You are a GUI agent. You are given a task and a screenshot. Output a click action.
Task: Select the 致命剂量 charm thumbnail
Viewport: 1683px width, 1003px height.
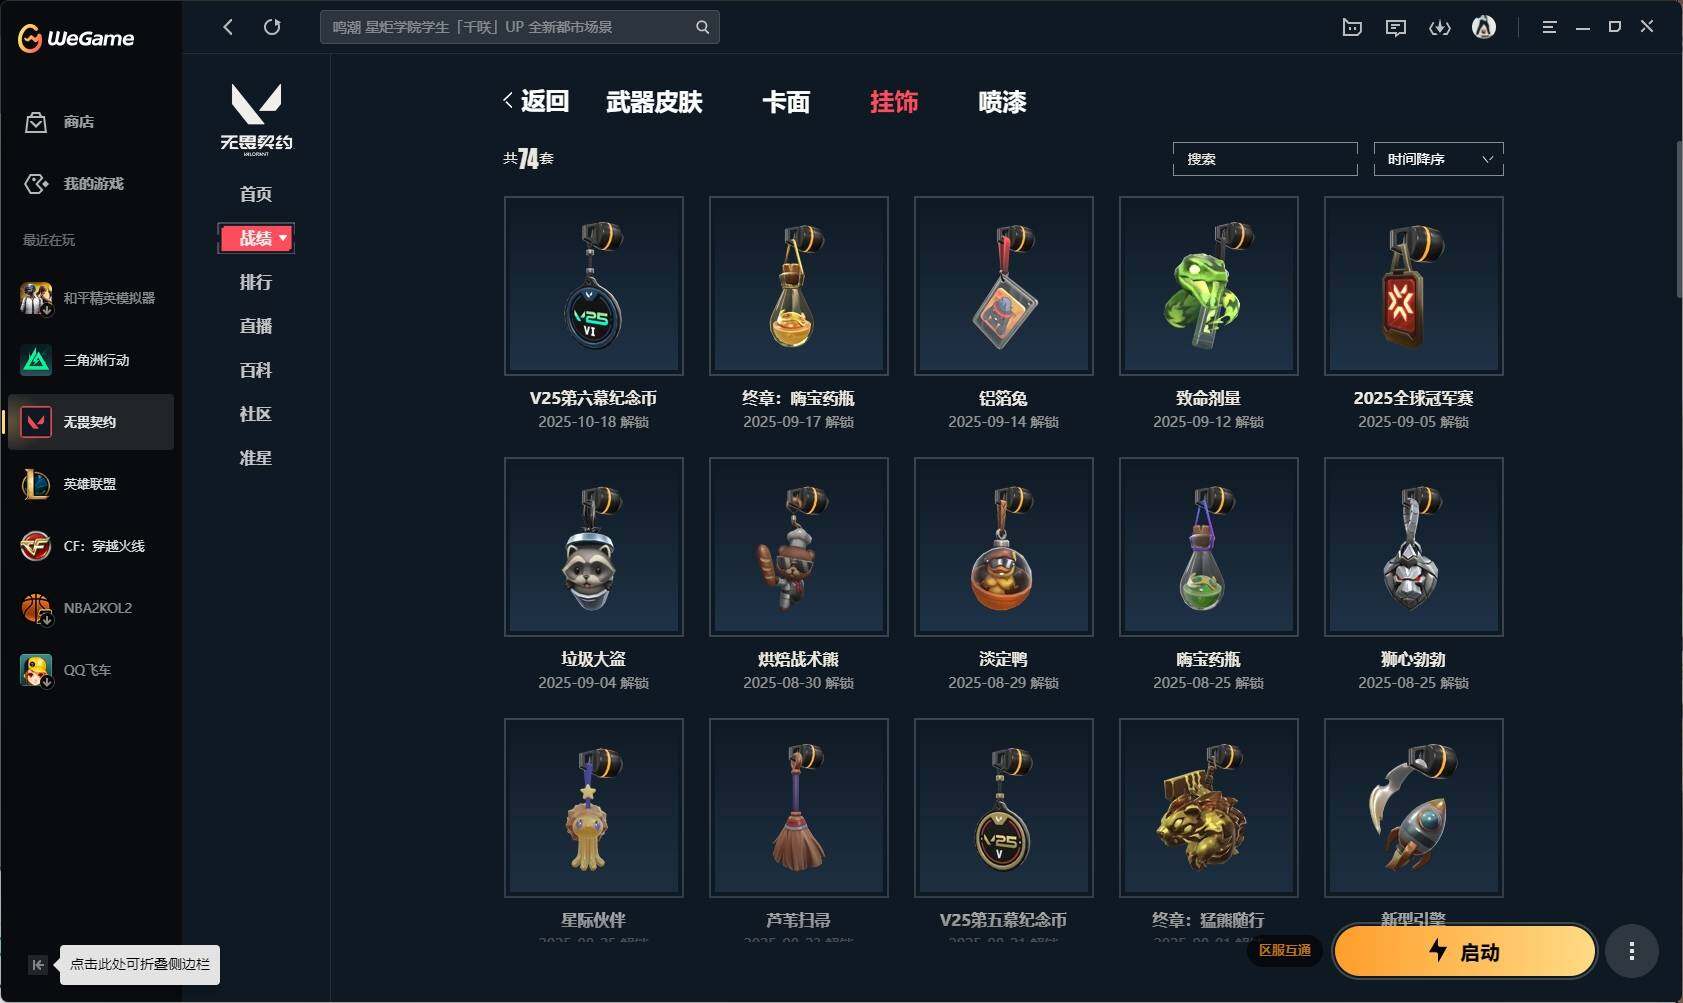[x=1208, y=286]
